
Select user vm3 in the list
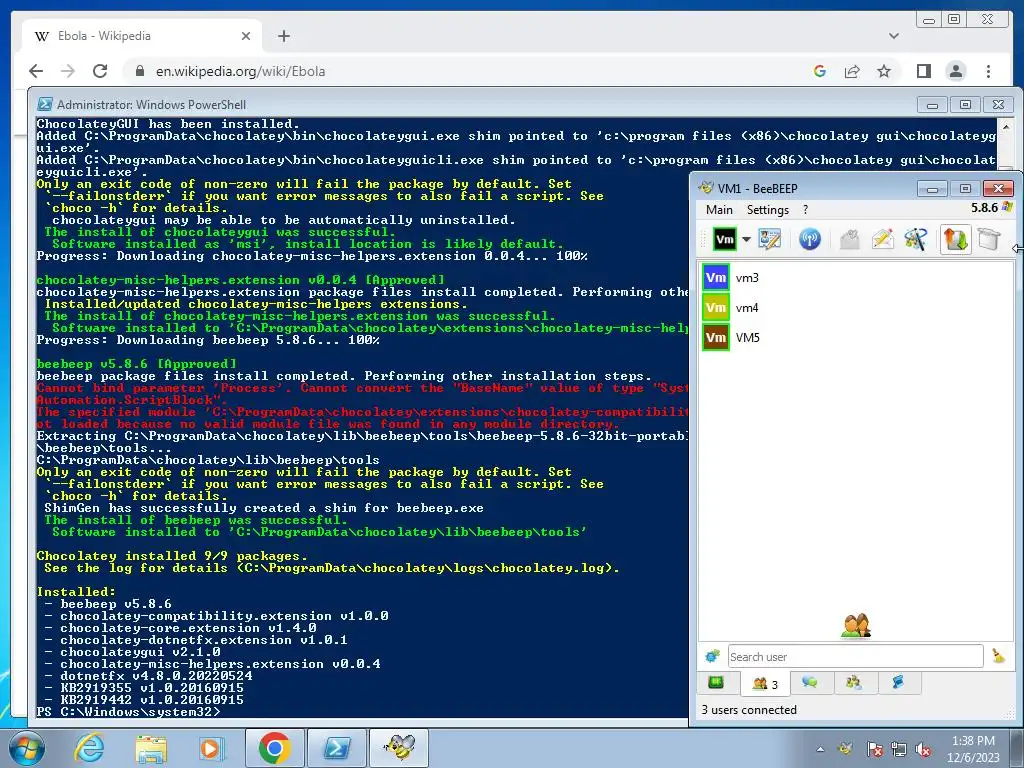tap(857, 278)
